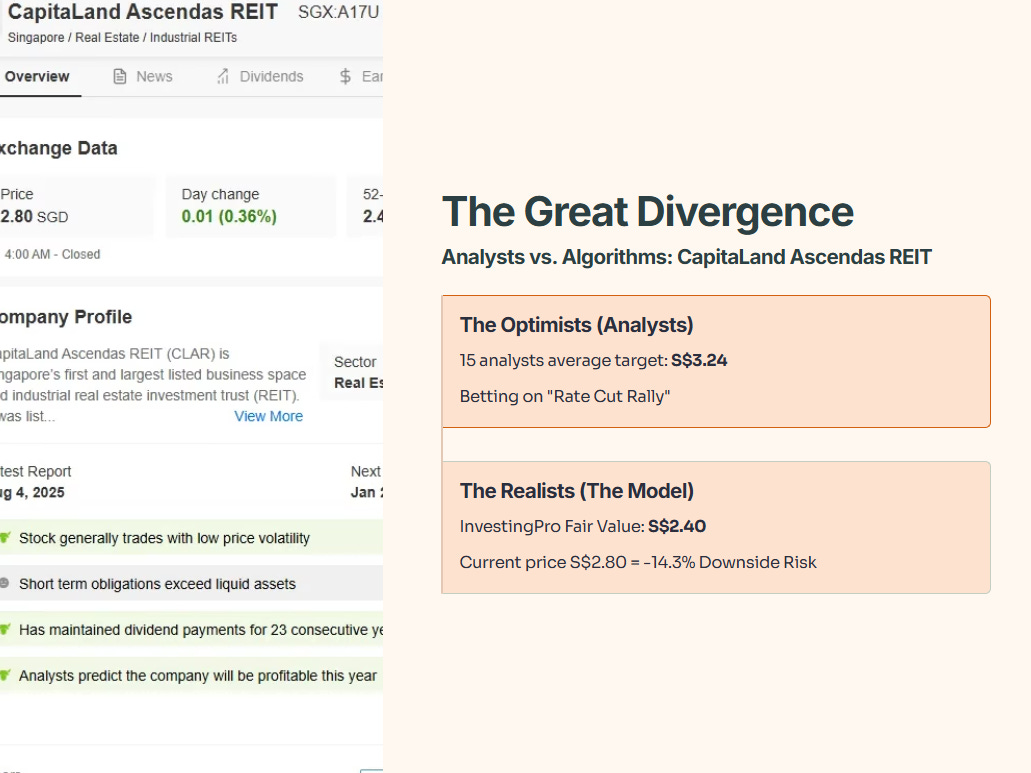Click the Singapore / Real Estate / Industrial REITs breadcrumb
The height and width of the screenshot is (773, 1031).
tap(122, 37)
